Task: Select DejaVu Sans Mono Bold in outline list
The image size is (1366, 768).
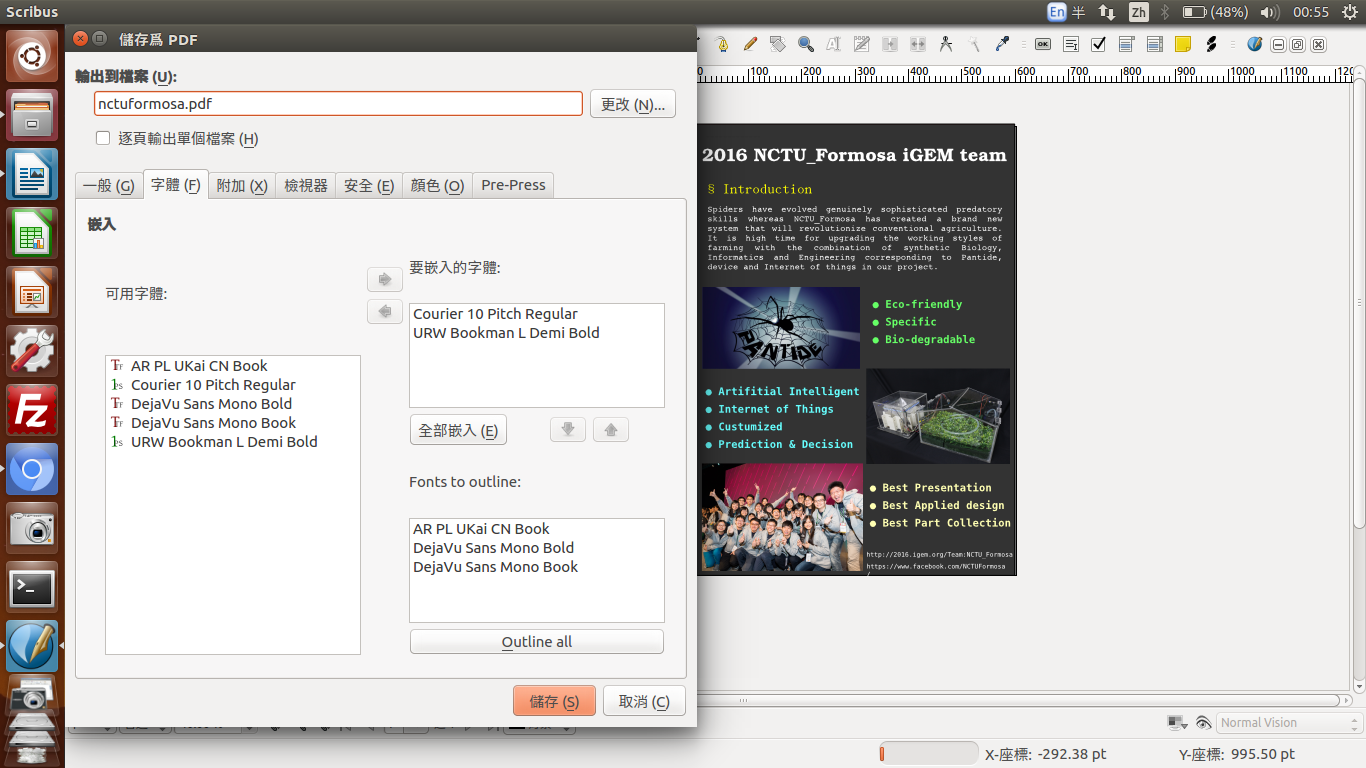Action: [493, 548]
